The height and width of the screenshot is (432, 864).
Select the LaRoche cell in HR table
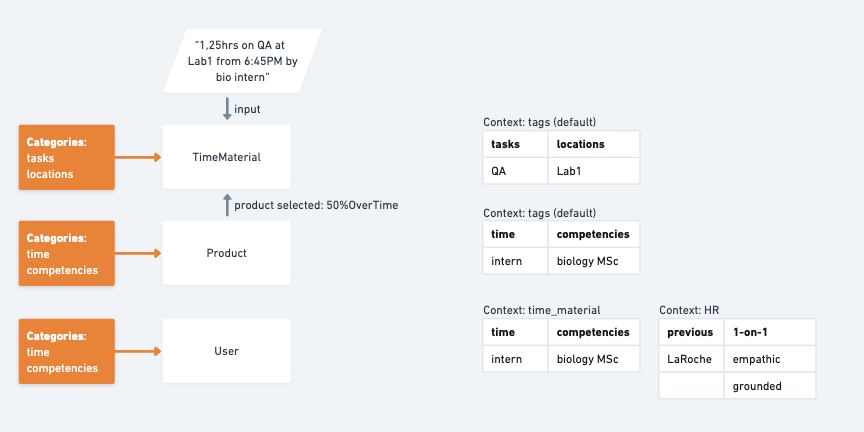point(692,359)
